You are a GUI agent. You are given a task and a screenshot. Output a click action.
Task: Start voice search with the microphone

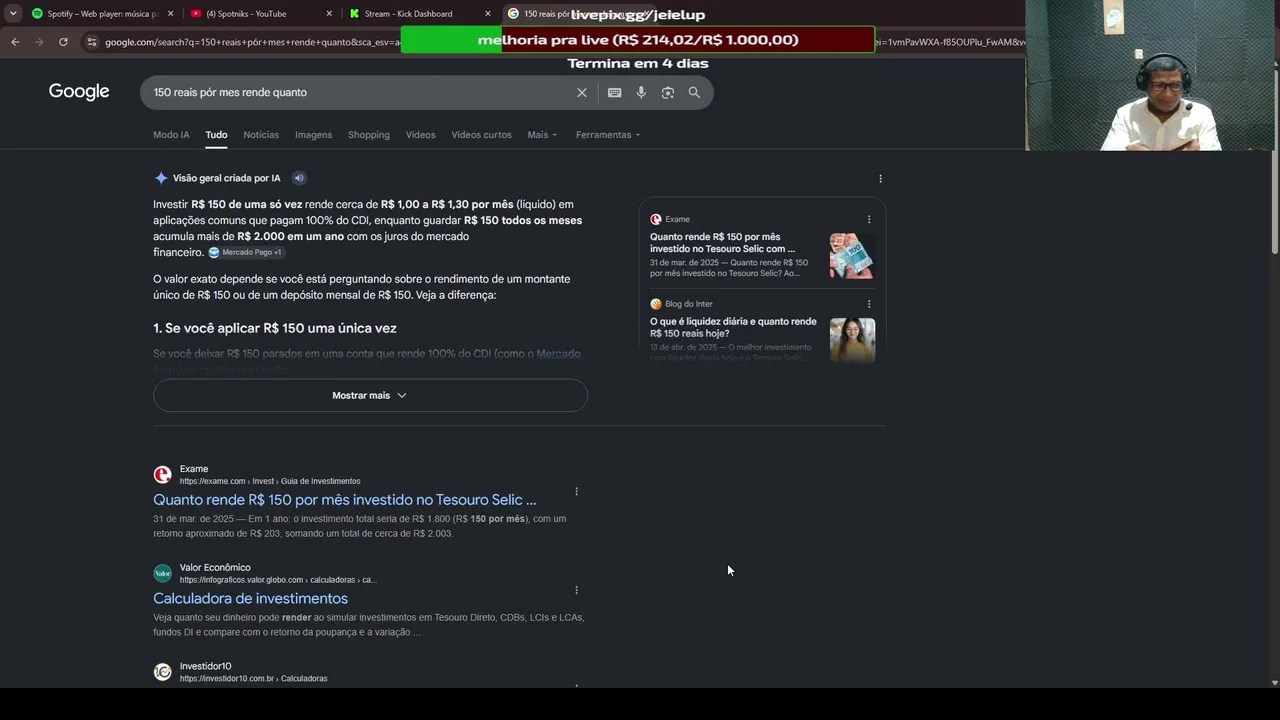click(x=641, y=92)
